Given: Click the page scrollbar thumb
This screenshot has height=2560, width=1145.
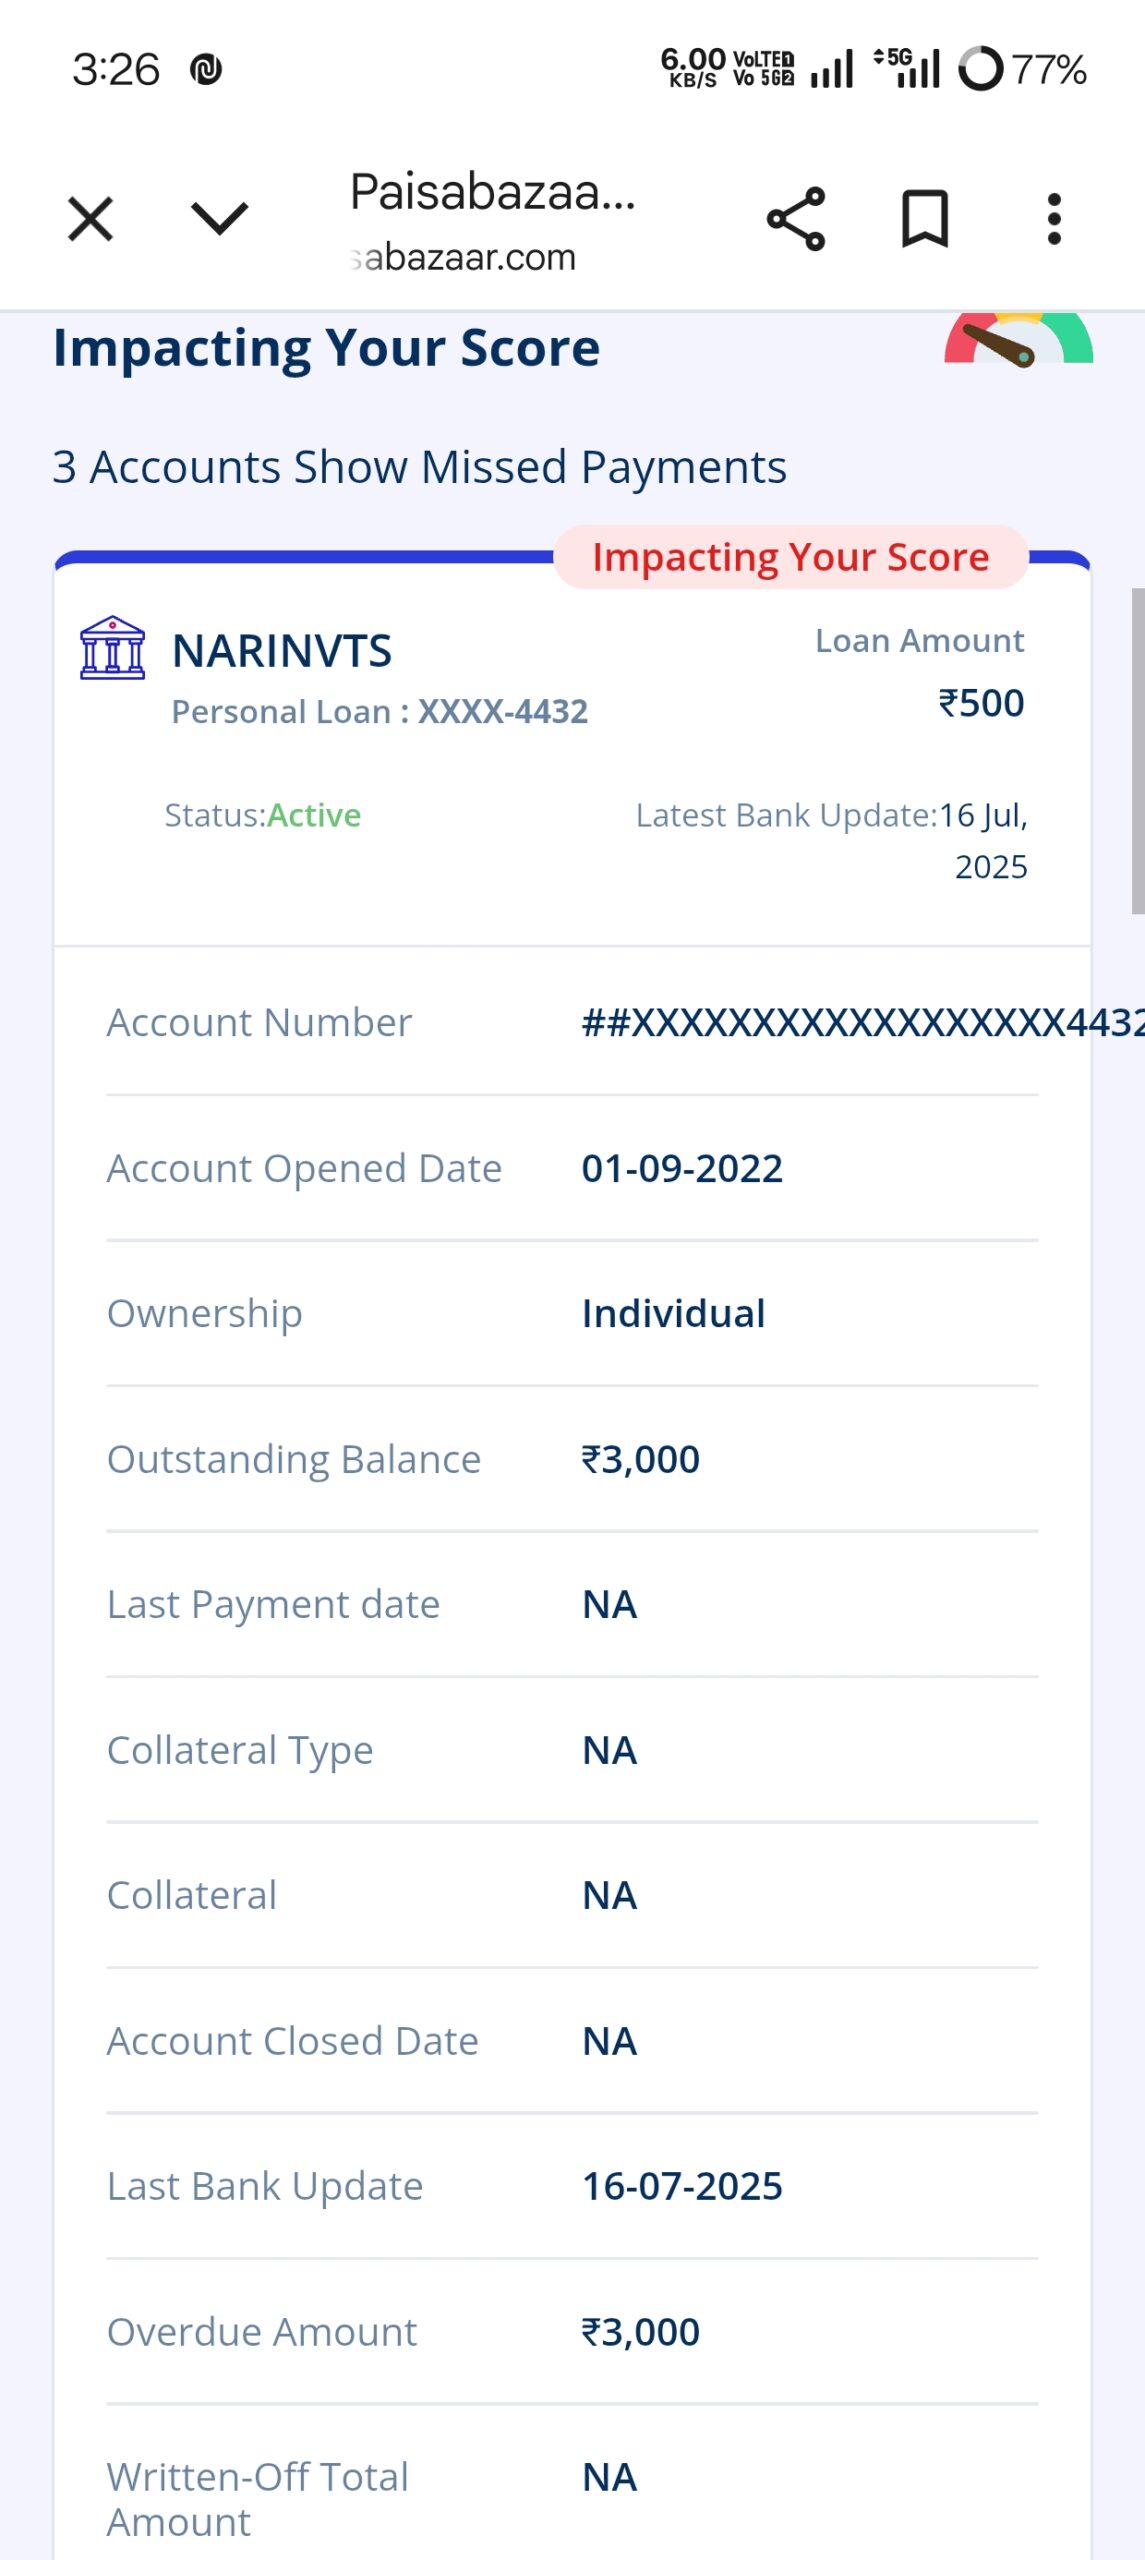Looking at the screenshot, I should coord(1137,750).
